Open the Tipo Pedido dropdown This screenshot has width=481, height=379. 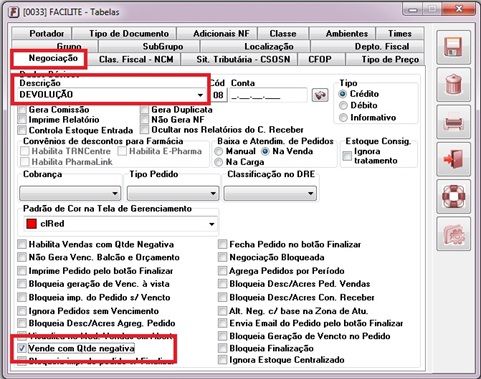pos(173,193)
